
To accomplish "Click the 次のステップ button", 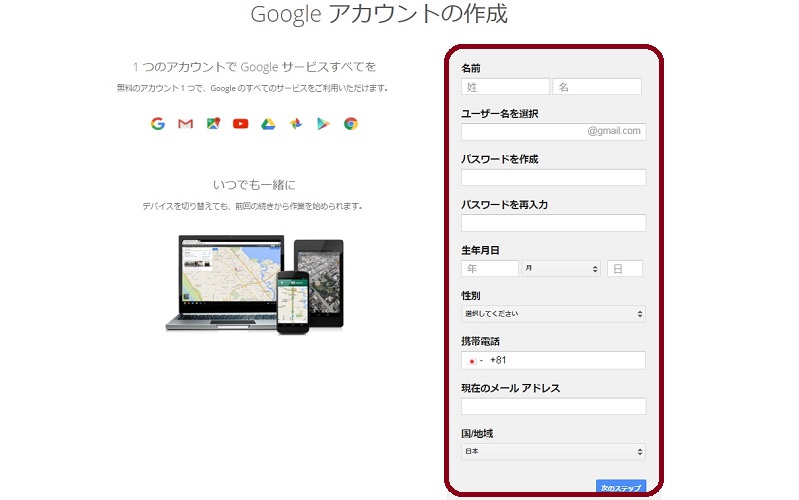I will (x=621, y=487).
